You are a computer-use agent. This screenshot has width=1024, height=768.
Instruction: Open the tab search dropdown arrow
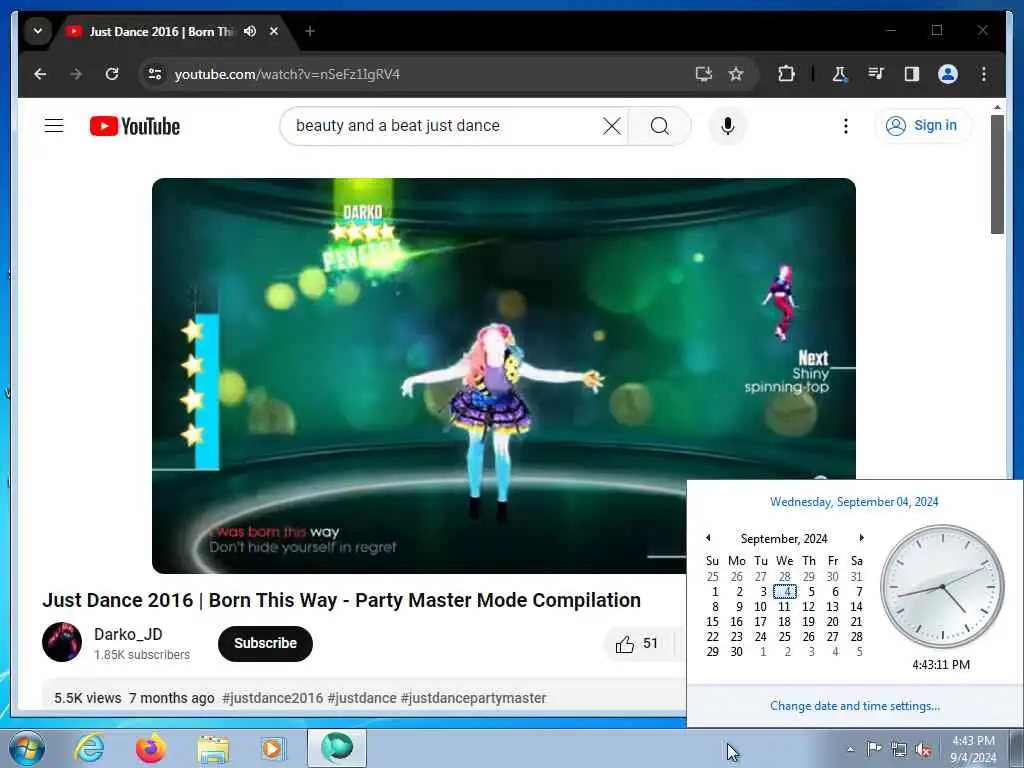38,31
